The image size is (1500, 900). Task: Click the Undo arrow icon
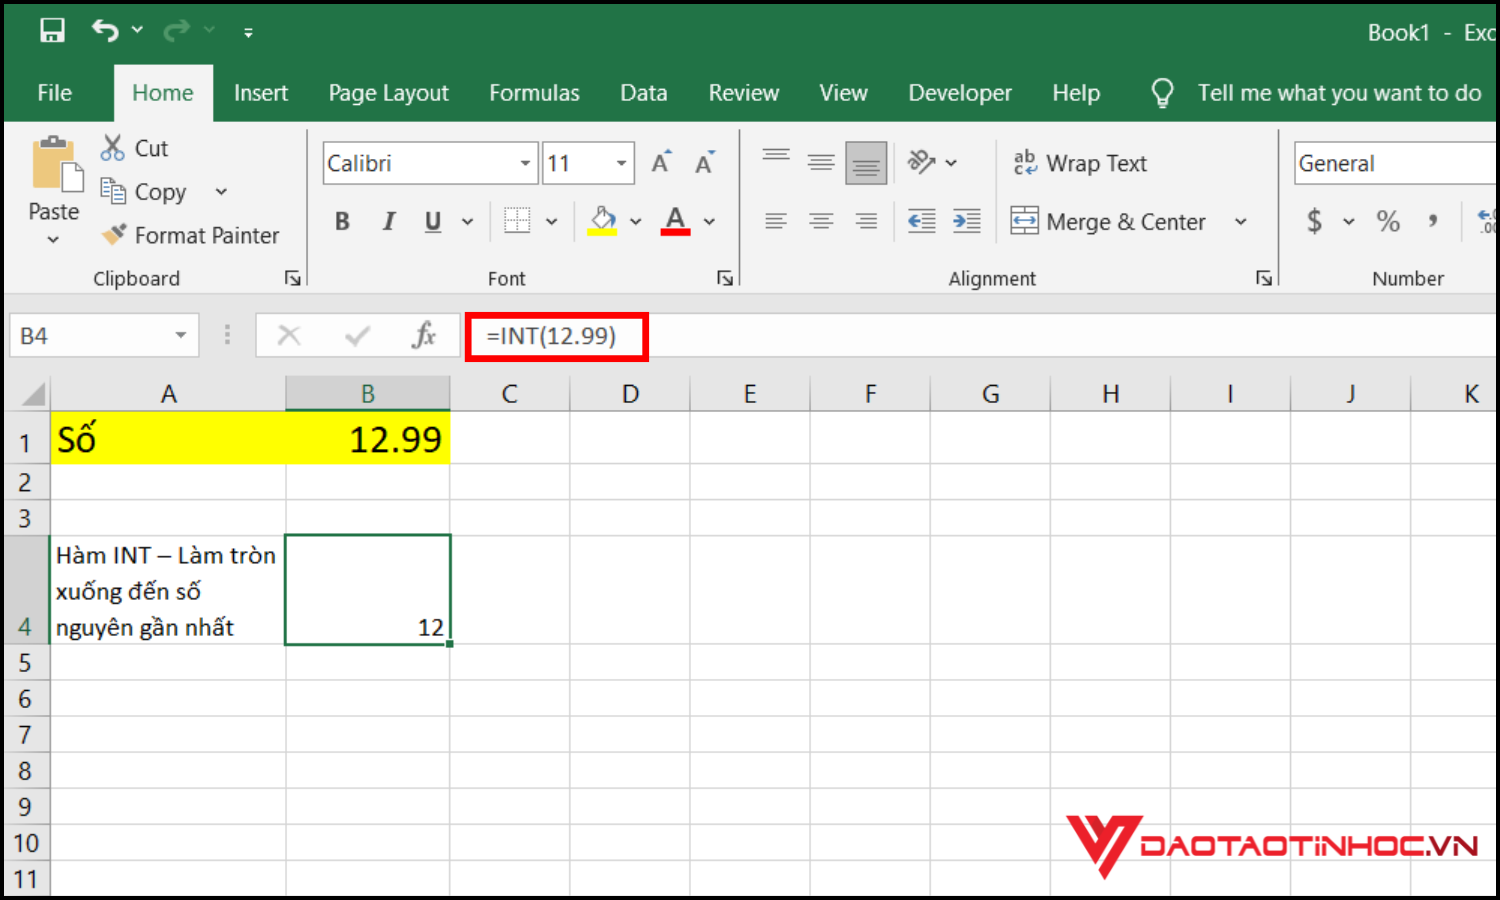point(105,31)
